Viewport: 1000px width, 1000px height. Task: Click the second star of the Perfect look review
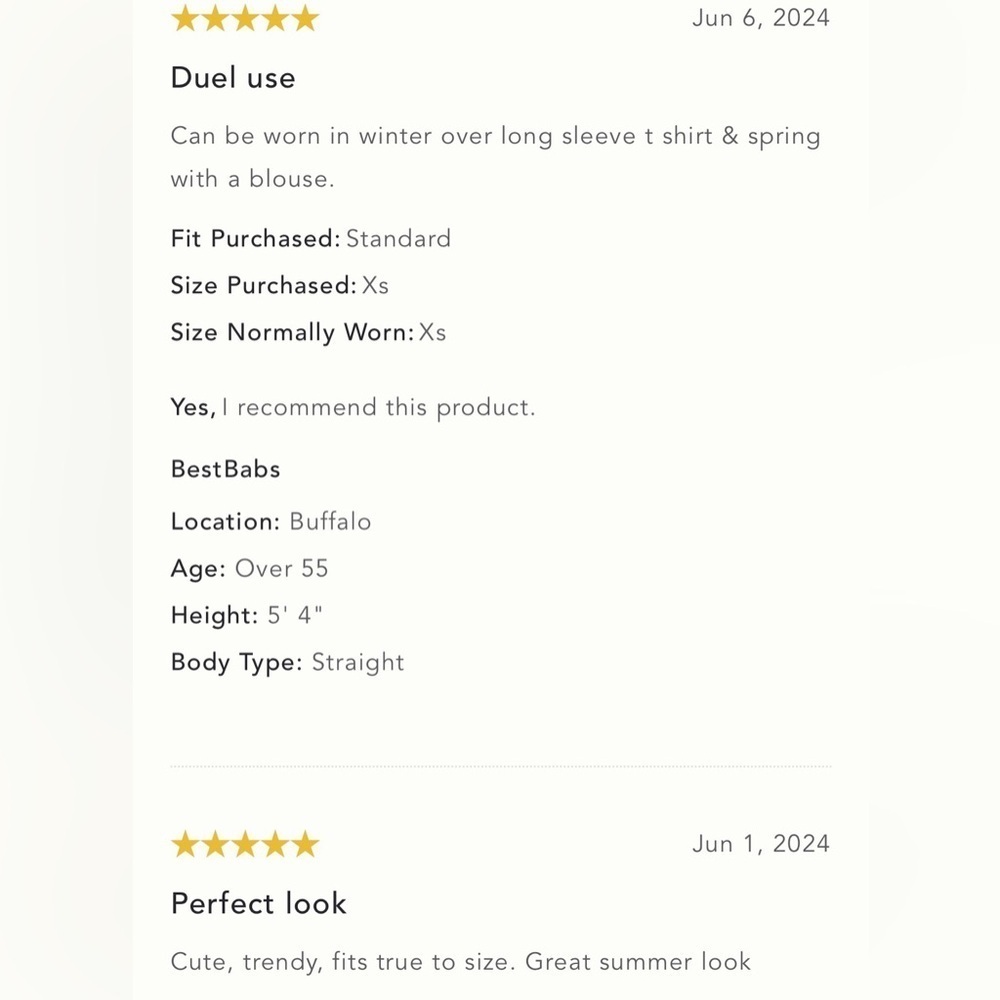pyautogui.click(x=215, y=844)
